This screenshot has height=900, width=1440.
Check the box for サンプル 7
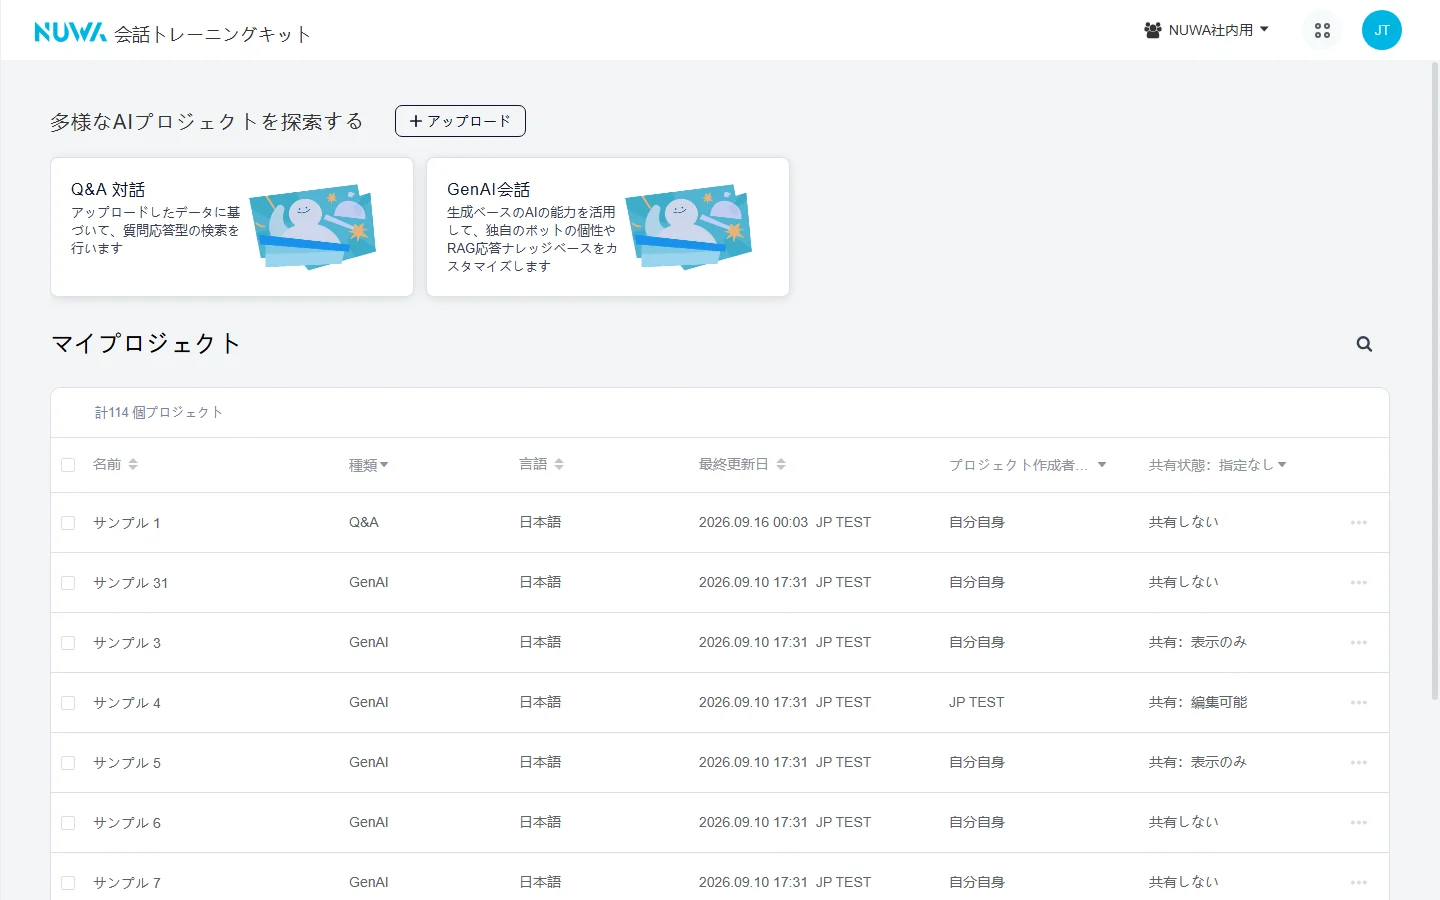(68, 883)
